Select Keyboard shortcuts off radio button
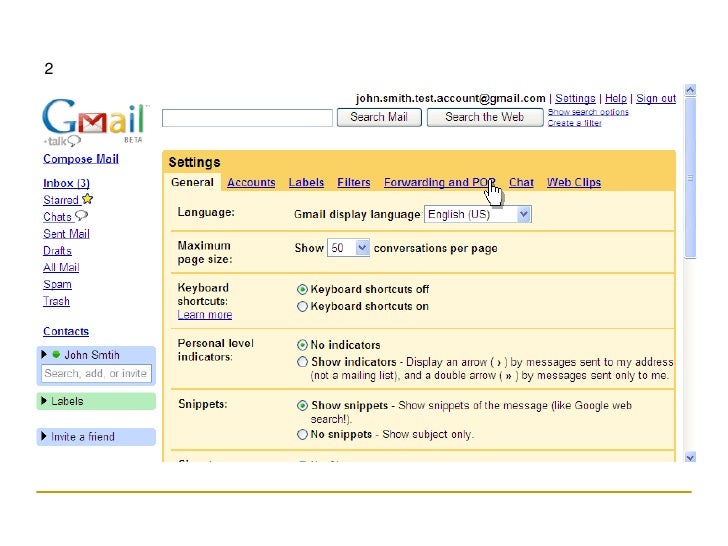This screenshot has height=546, width=728. pyautogui.click(x=302, y=290)
